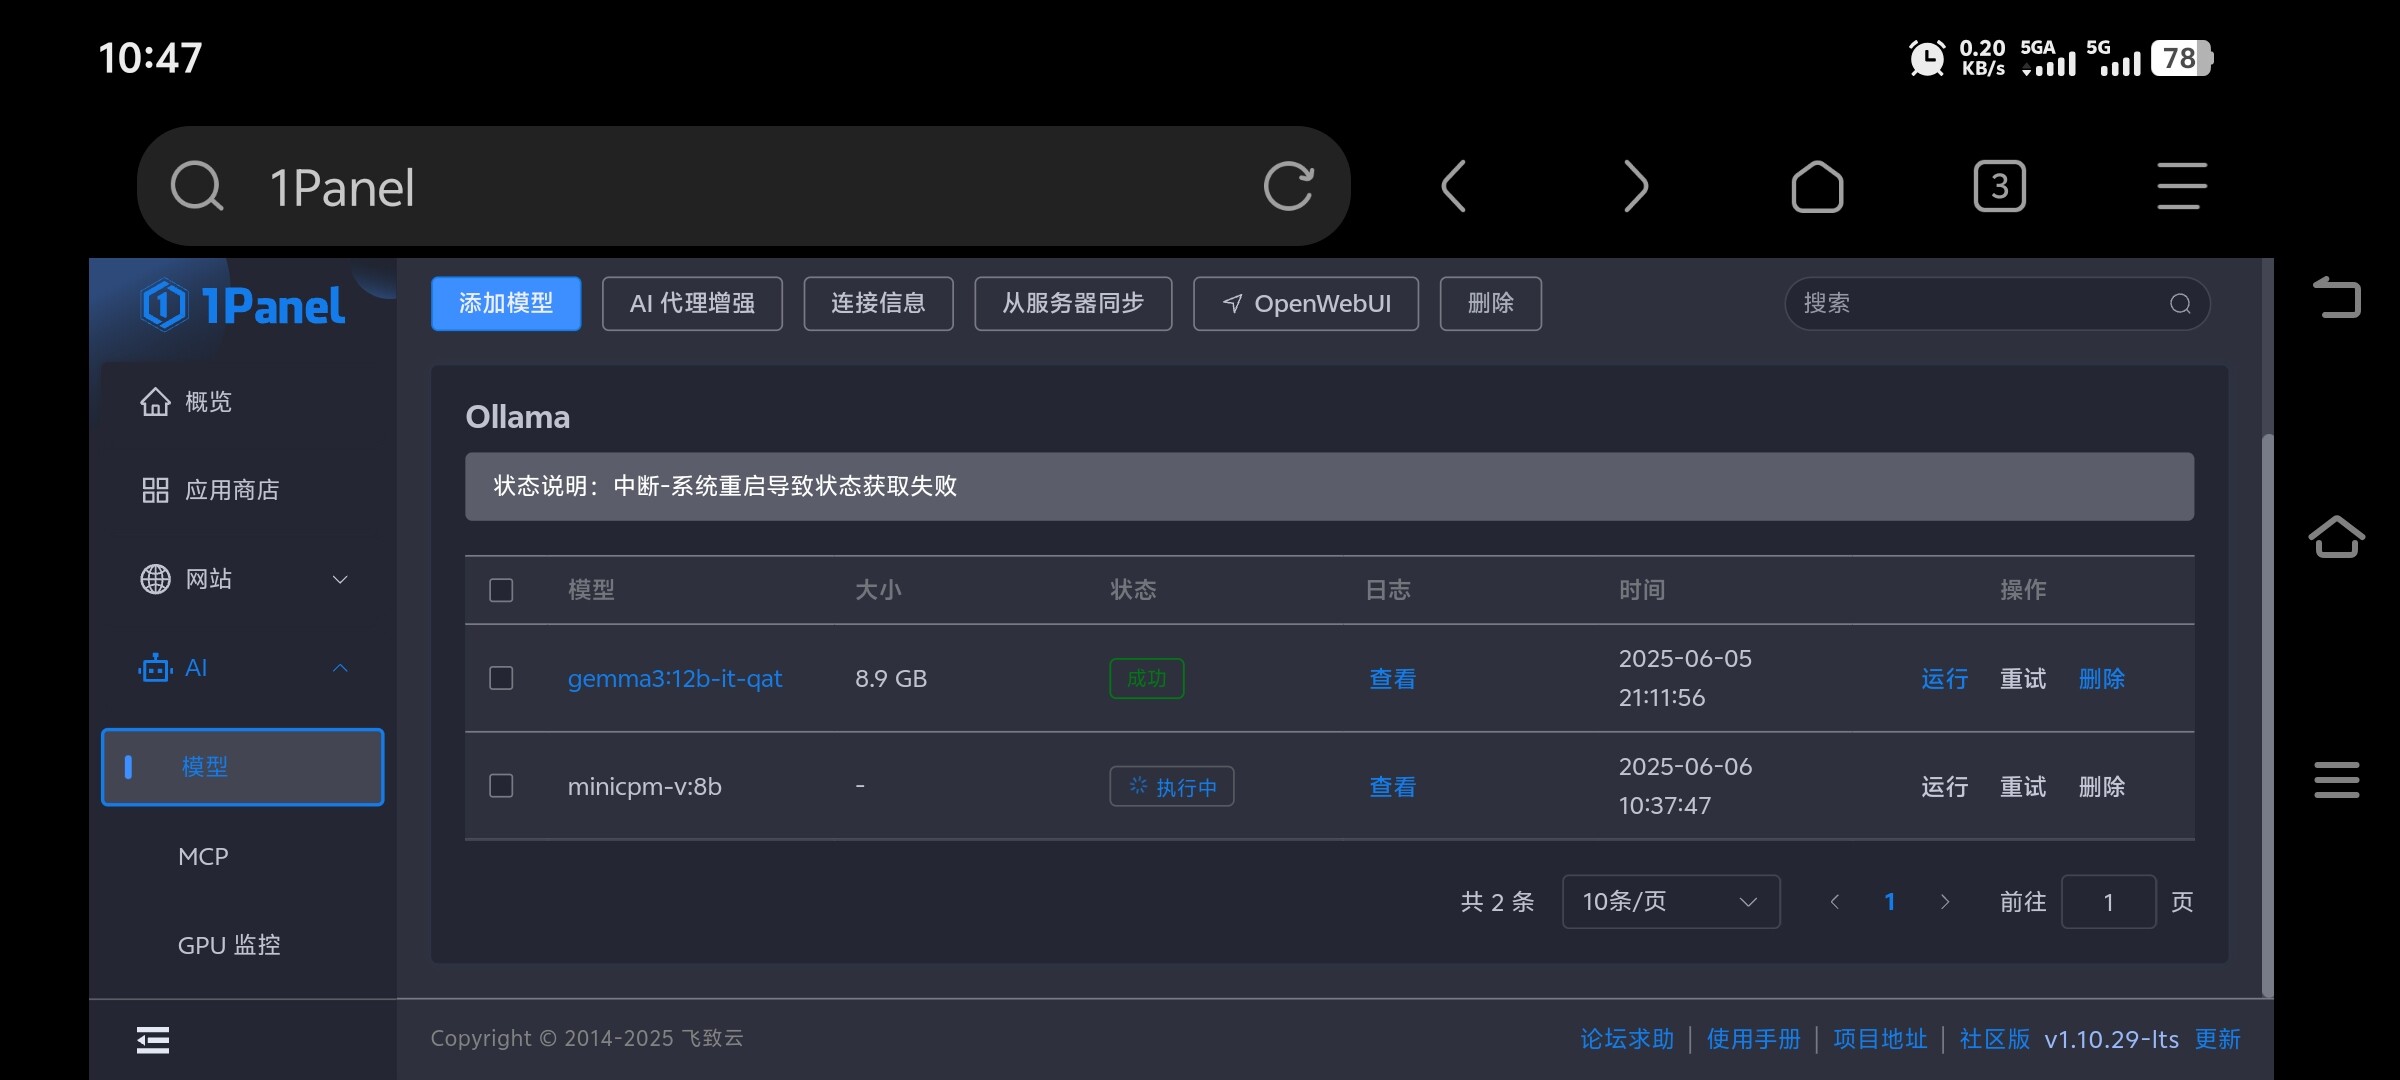Open OpenWebUI button

pos(1306,304)
